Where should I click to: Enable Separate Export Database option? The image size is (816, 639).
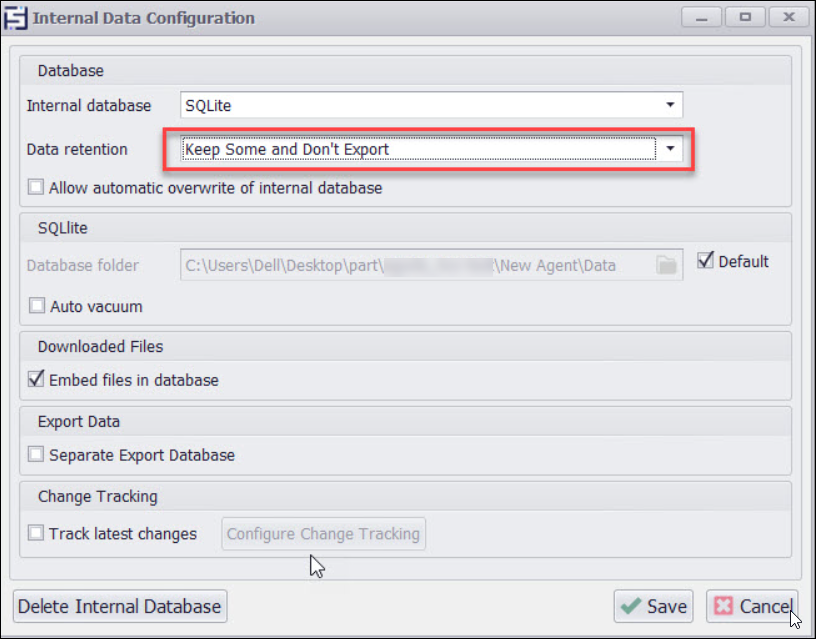click(x=37, y=455)
